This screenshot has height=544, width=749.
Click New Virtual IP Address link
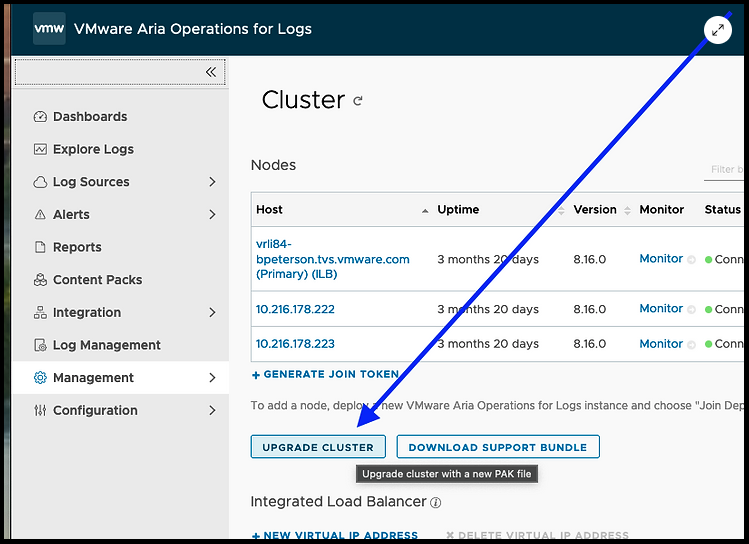pos(341,535)
